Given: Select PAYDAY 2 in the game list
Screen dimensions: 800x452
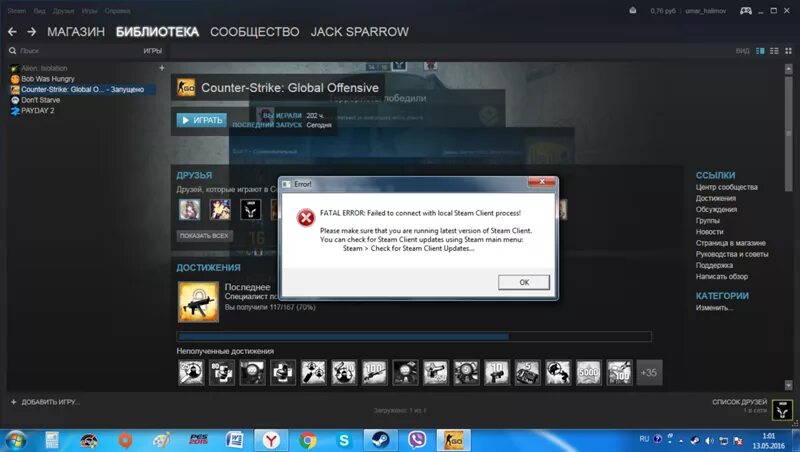Looking at the screenshot, I should (37, 111).
